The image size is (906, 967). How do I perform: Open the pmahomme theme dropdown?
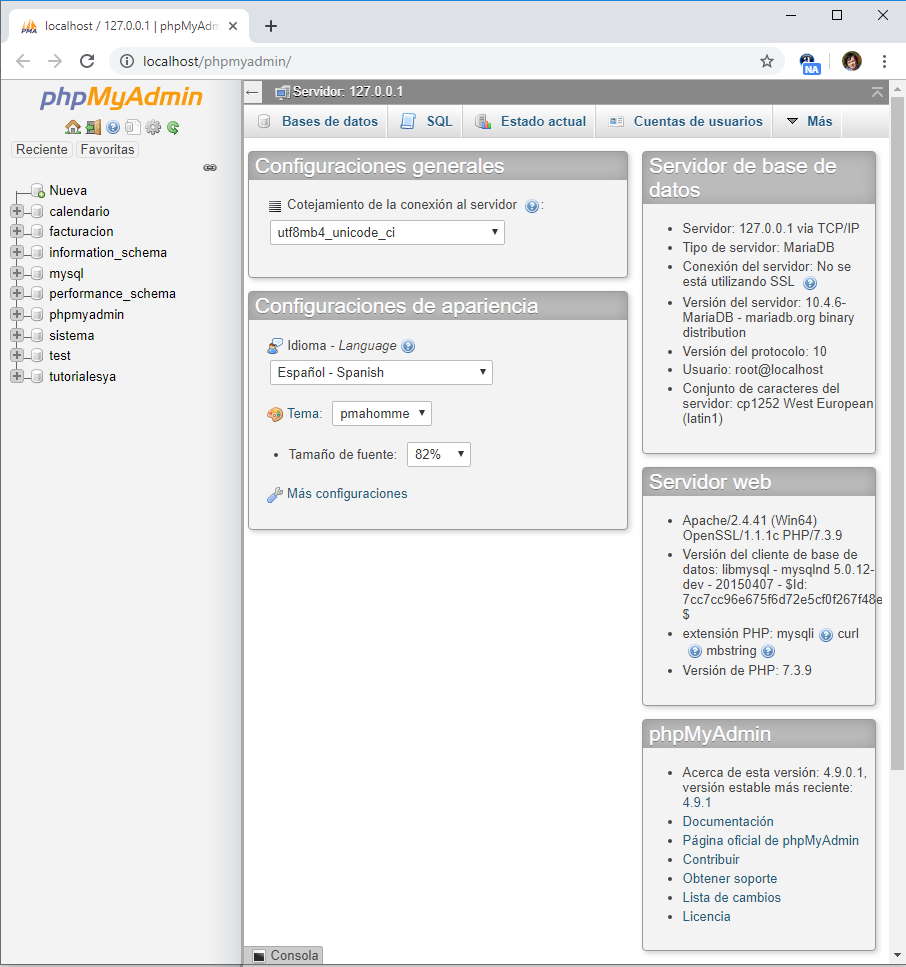click(382, 414)
